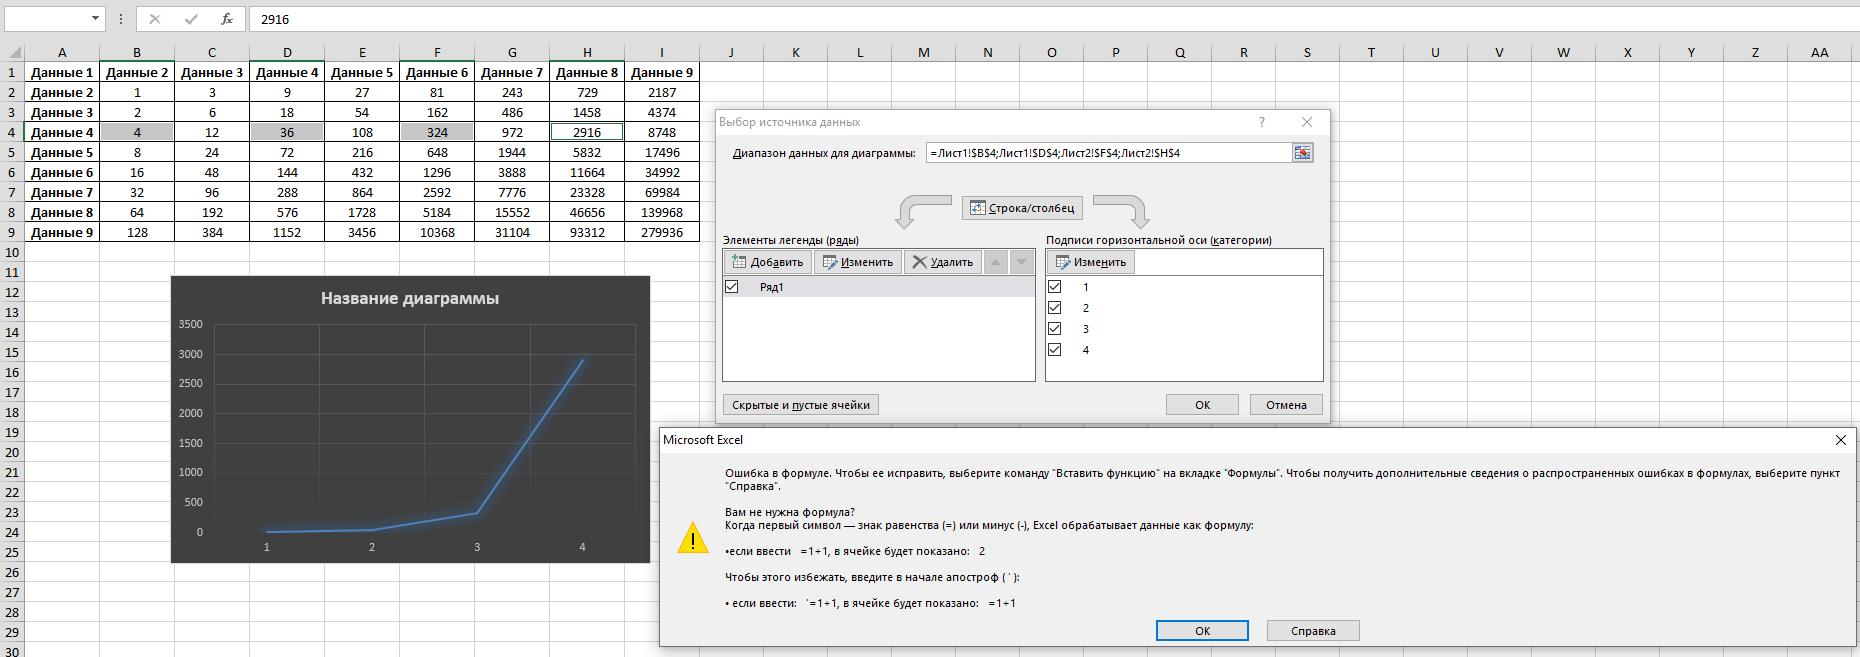Screen dimensions: 1860x657
Task: Select row header 9
Action: 12,232
